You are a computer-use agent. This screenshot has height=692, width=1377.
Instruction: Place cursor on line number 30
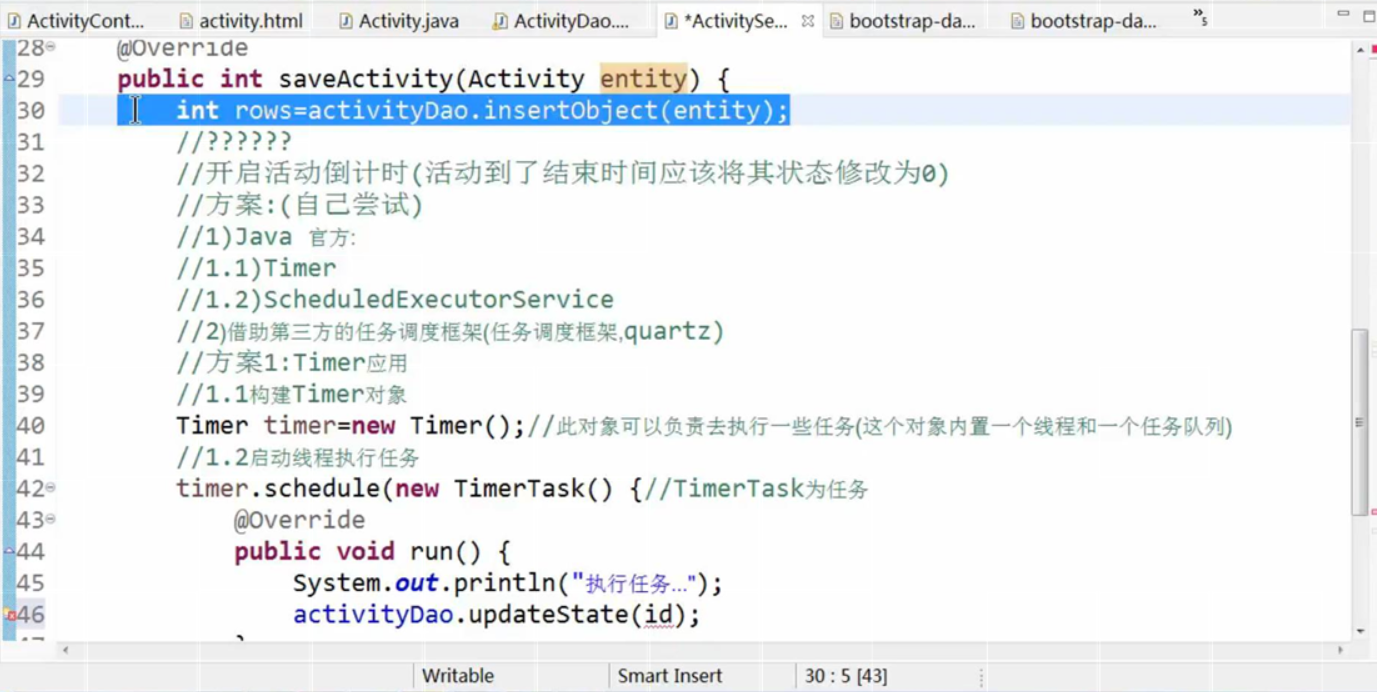tap(30, 110)
